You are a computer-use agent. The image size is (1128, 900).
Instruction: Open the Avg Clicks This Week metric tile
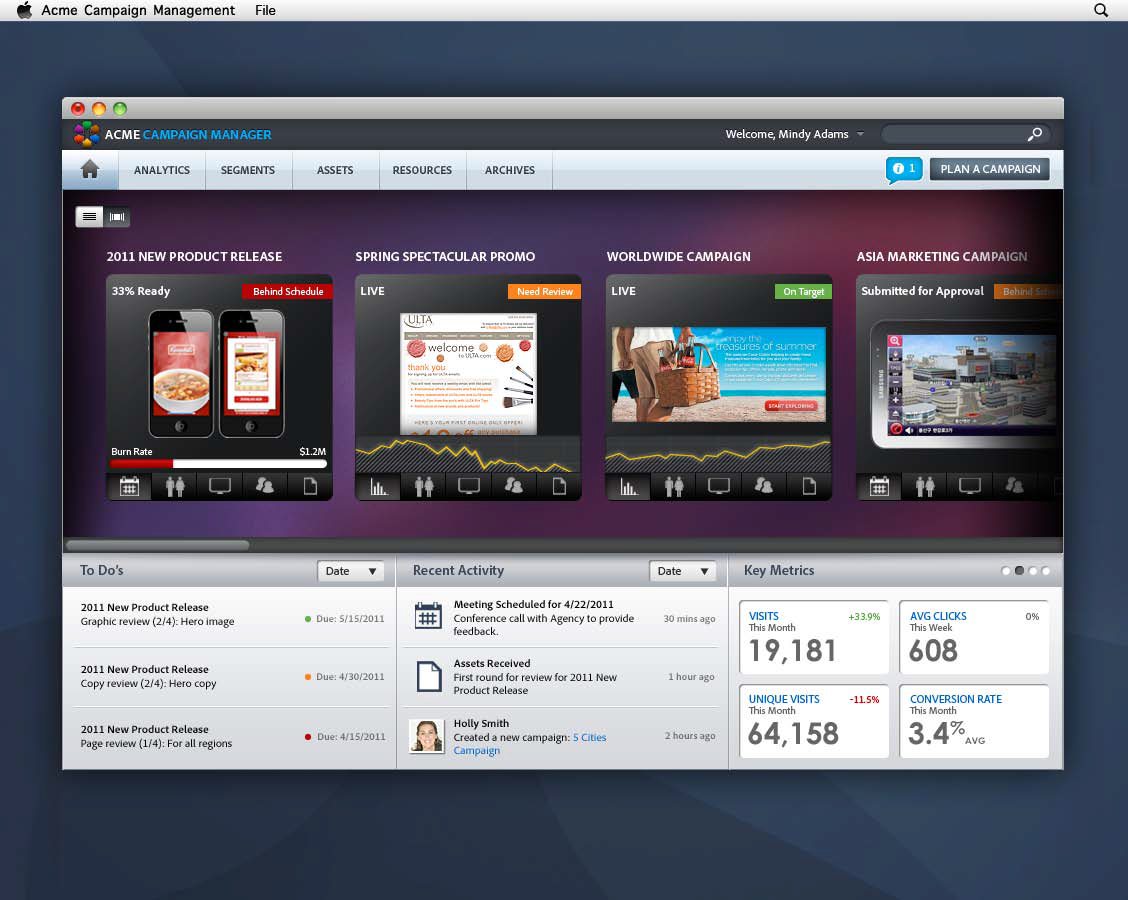(x=974, y=637)
